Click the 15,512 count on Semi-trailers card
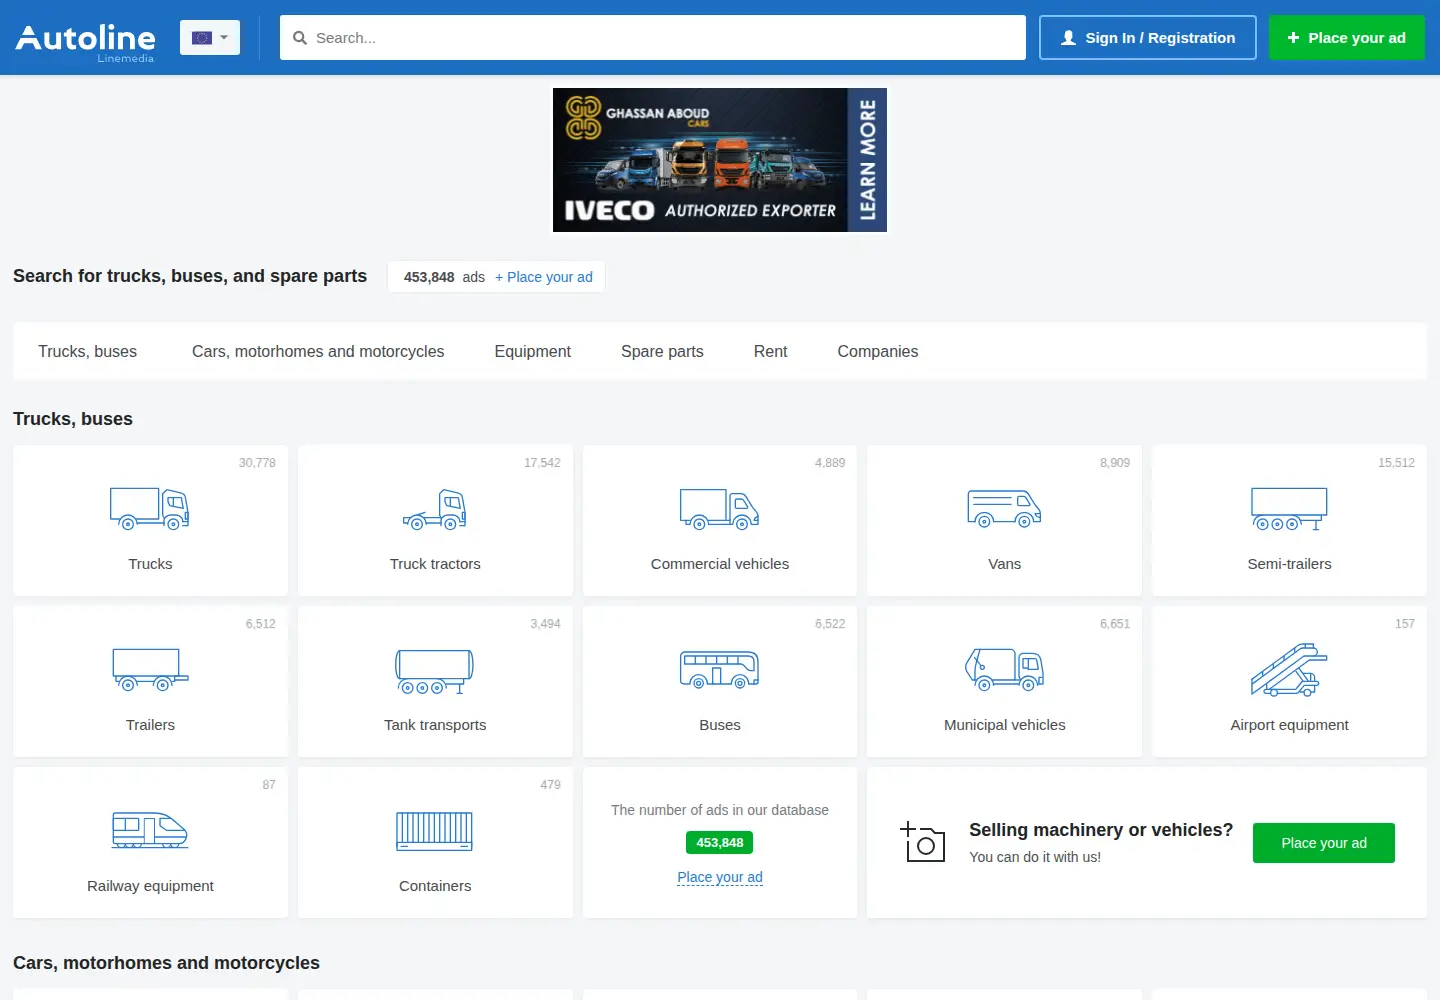The height and width of the screenshot is (1000, 1440). pos(1396,463)
